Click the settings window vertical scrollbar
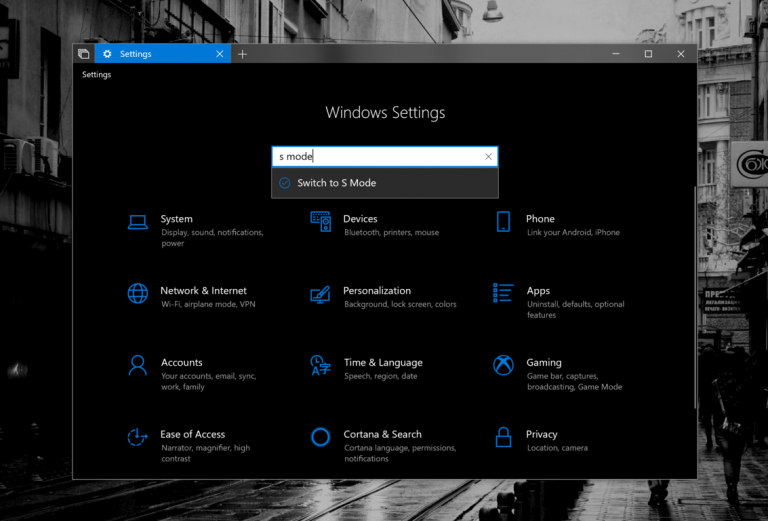The image size is (768, 521). coord(695,297)
